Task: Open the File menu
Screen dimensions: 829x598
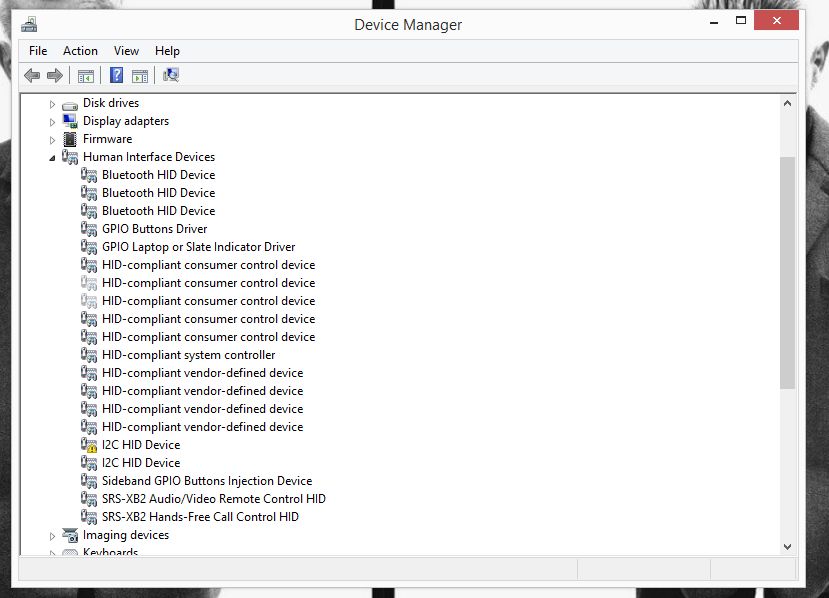Action: click(x=38, y=51)
